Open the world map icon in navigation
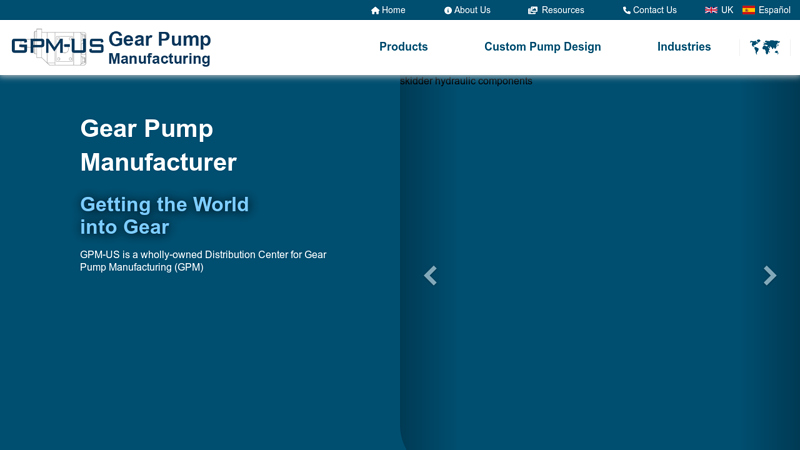Viewport: 800px width, 450px height. click(x=765, y=47)
